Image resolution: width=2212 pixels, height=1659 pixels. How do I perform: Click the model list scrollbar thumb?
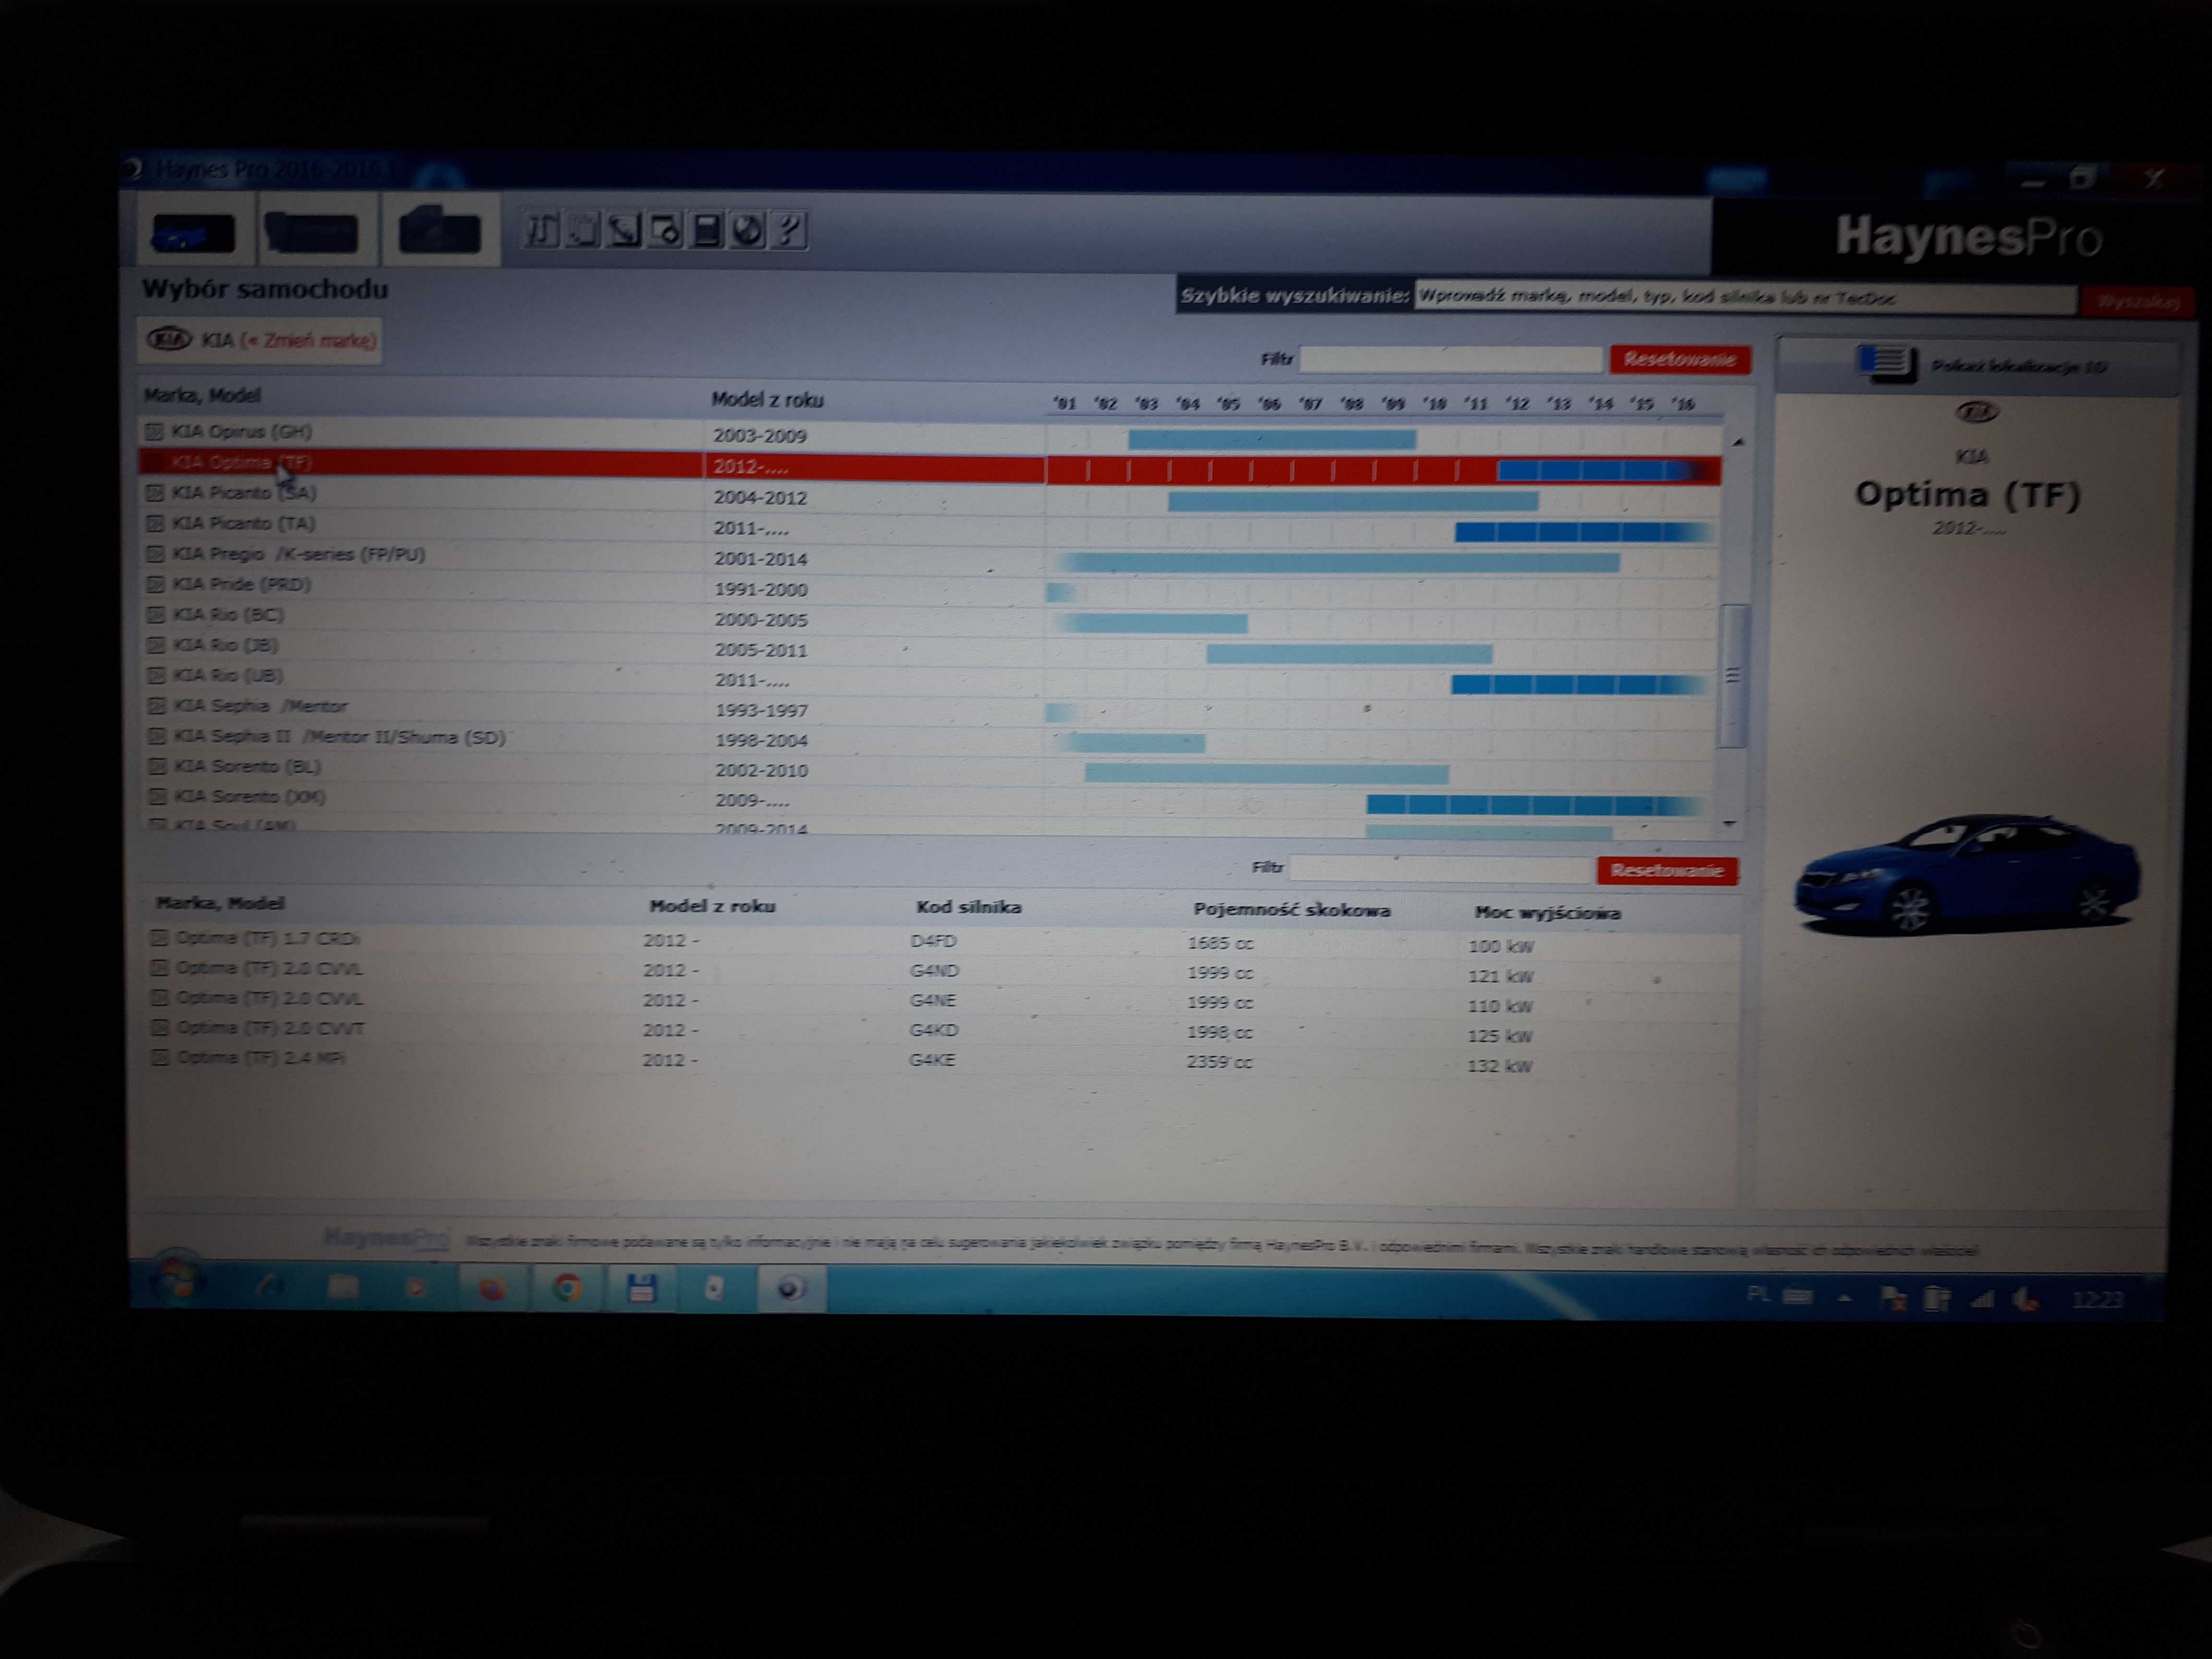click(1733, 675)
